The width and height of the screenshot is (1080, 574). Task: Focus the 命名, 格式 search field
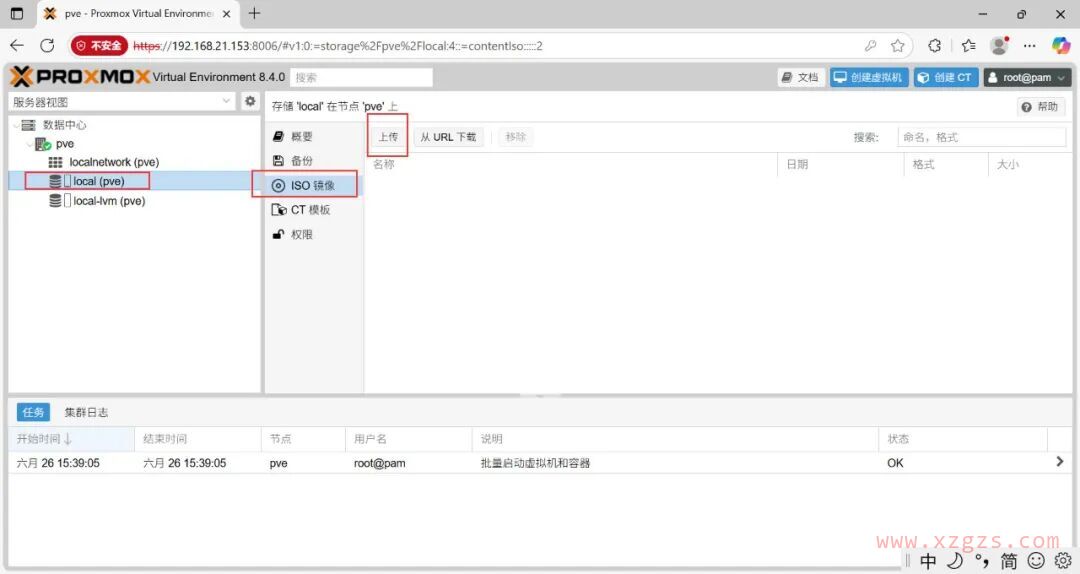click(x=980, y=137)
